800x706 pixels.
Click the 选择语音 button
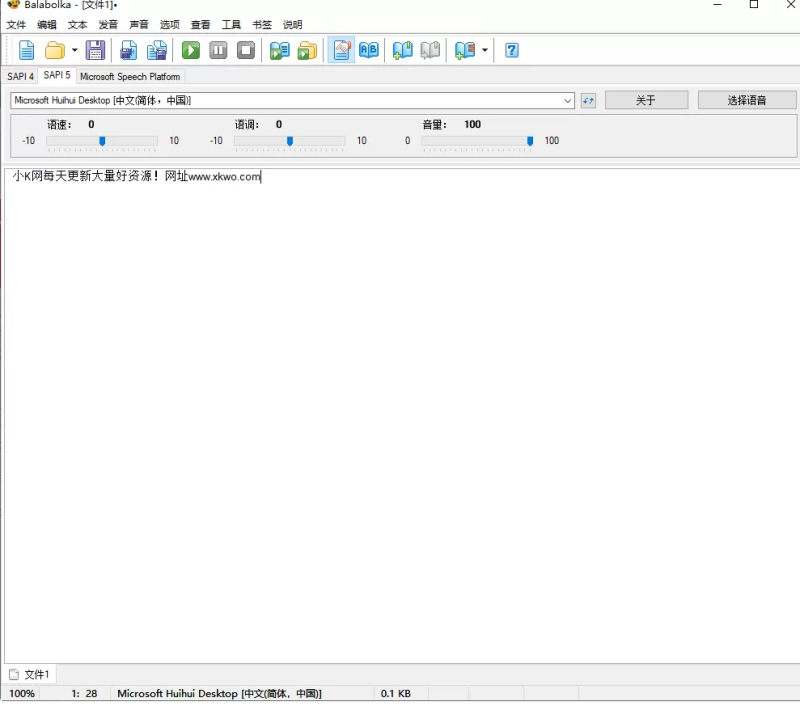pos(746,100)
